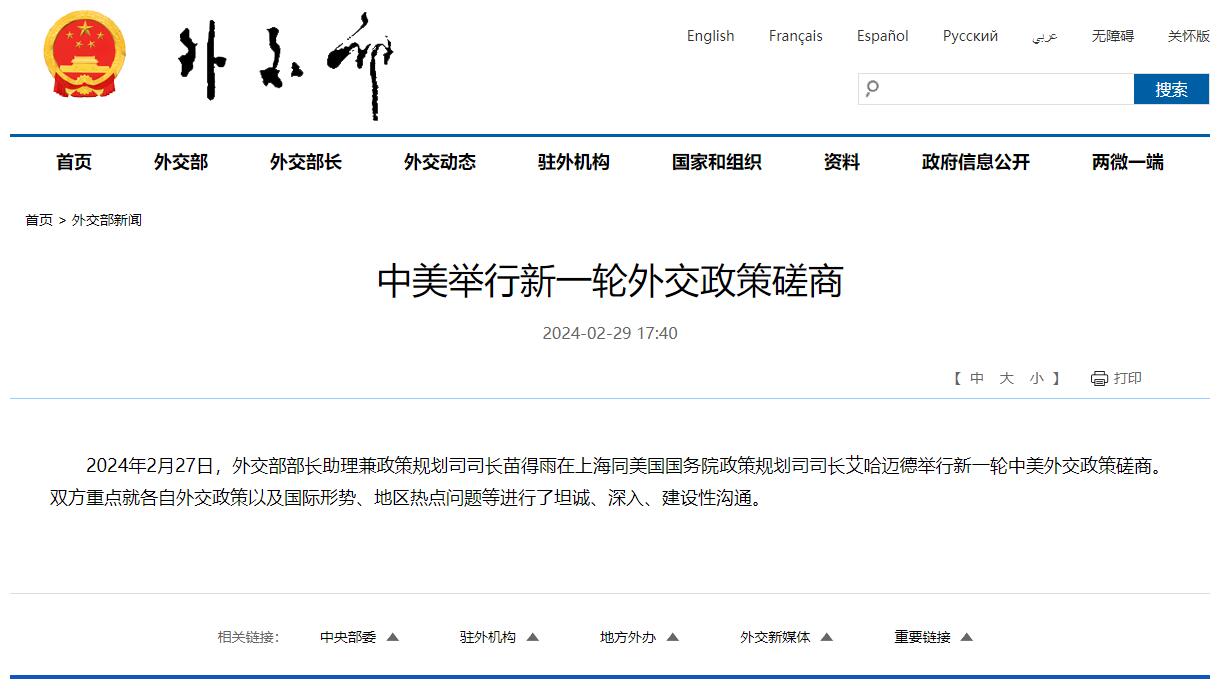Expand the 地方外办 links list
This screenshot has width=1221, height=691.
[639, 637]
